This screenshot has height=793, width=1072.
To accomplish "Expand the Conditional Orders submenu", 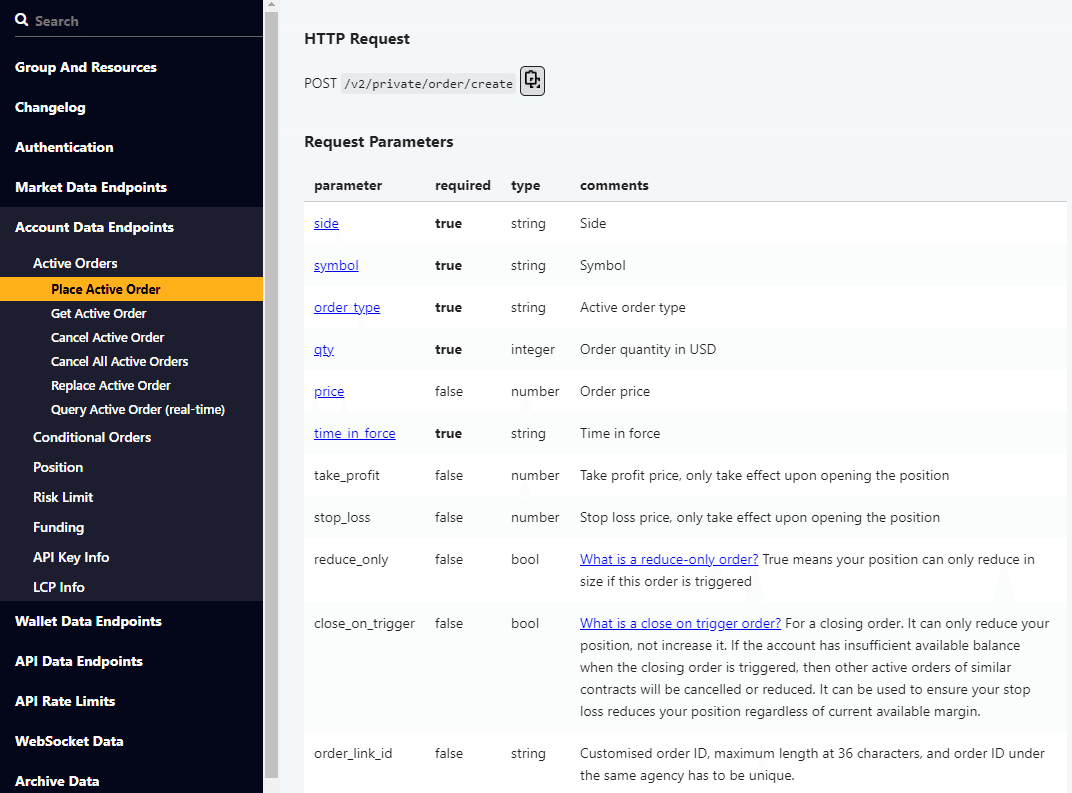I will coord(92,437).
